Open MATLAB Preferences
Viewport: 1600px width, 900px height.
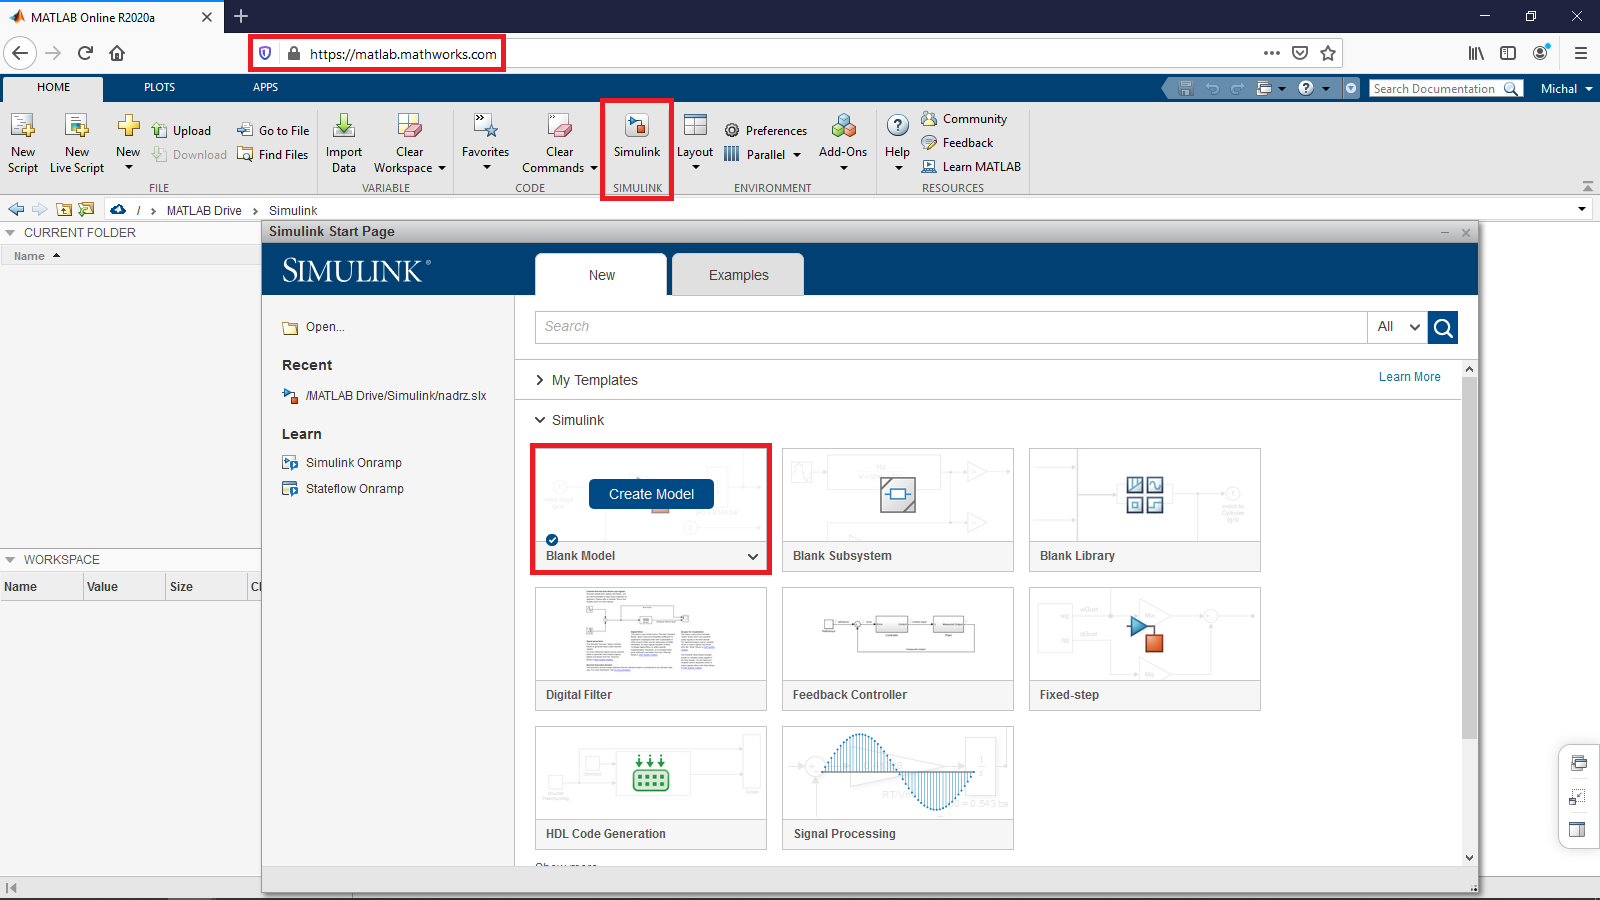[766, 130]
